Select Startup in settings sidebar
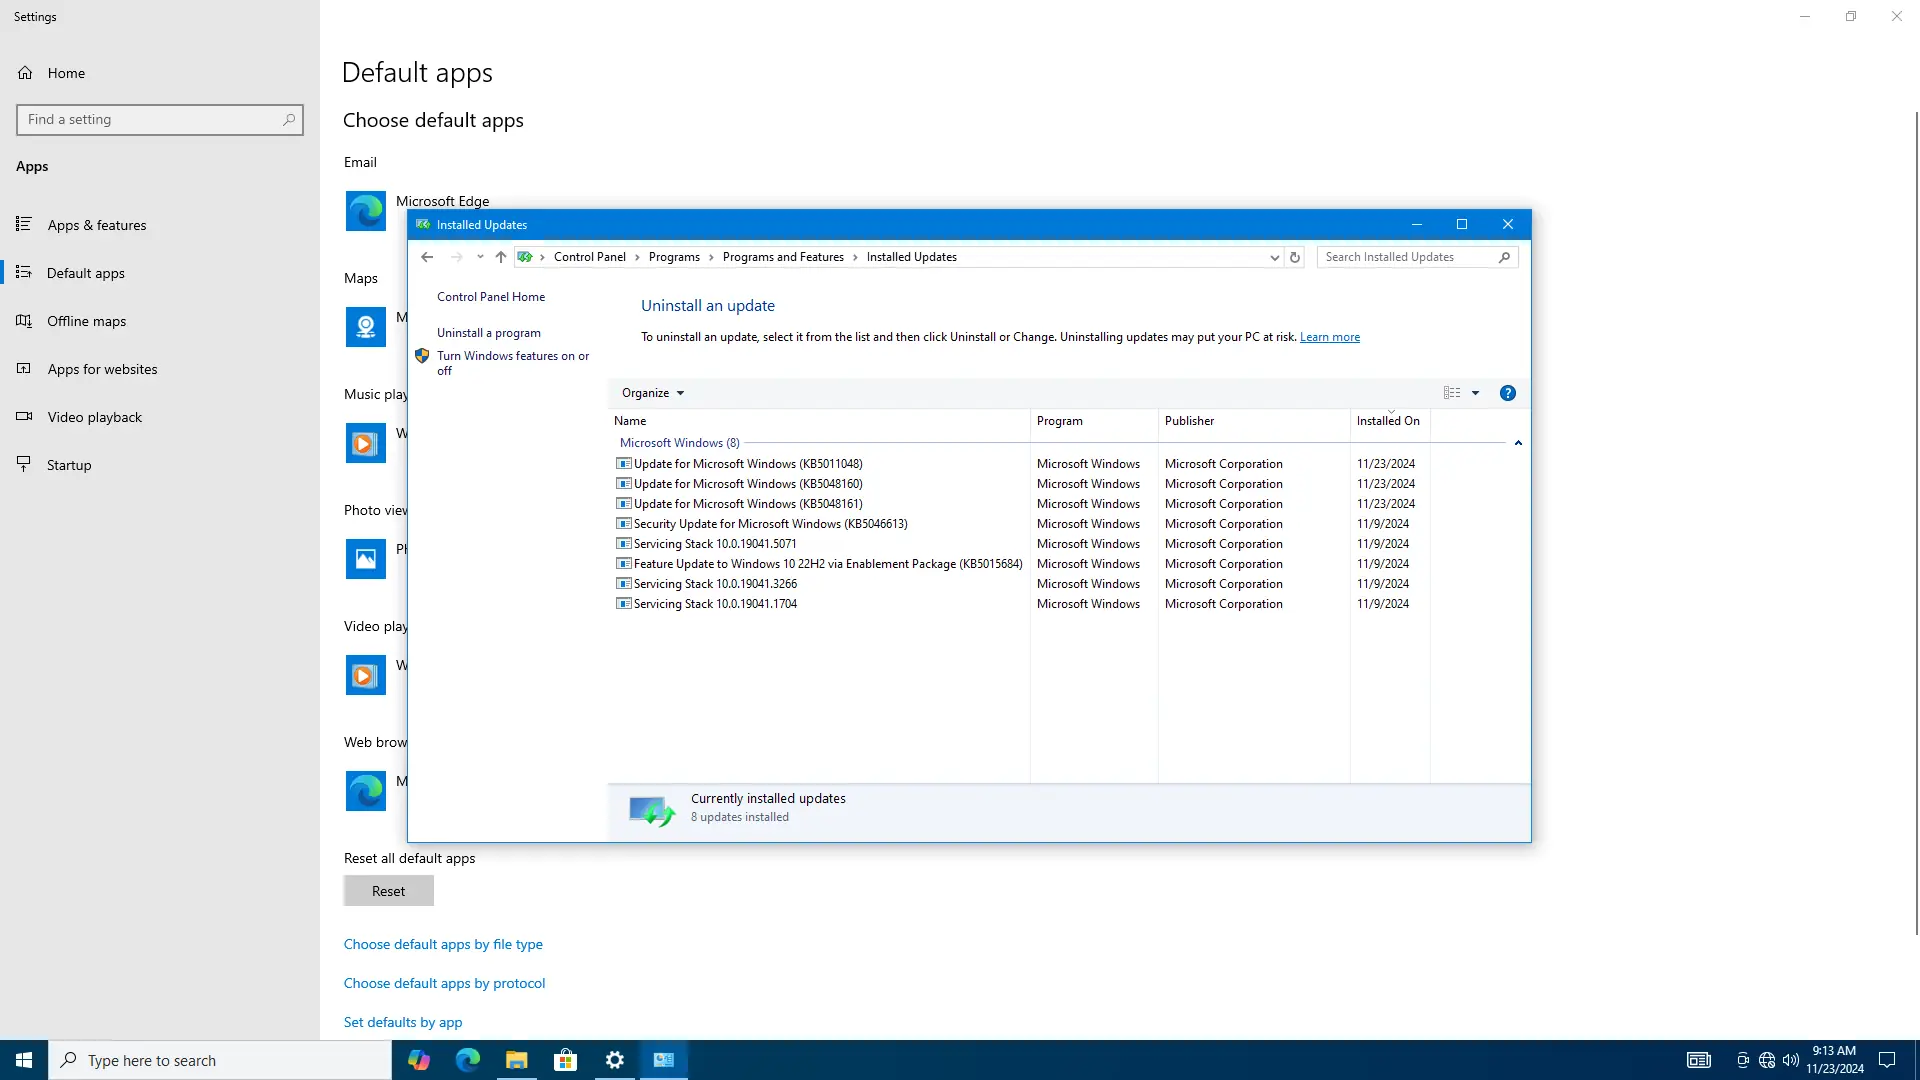The width and height of the screenshot is (1920, 1080). [69, 465]
